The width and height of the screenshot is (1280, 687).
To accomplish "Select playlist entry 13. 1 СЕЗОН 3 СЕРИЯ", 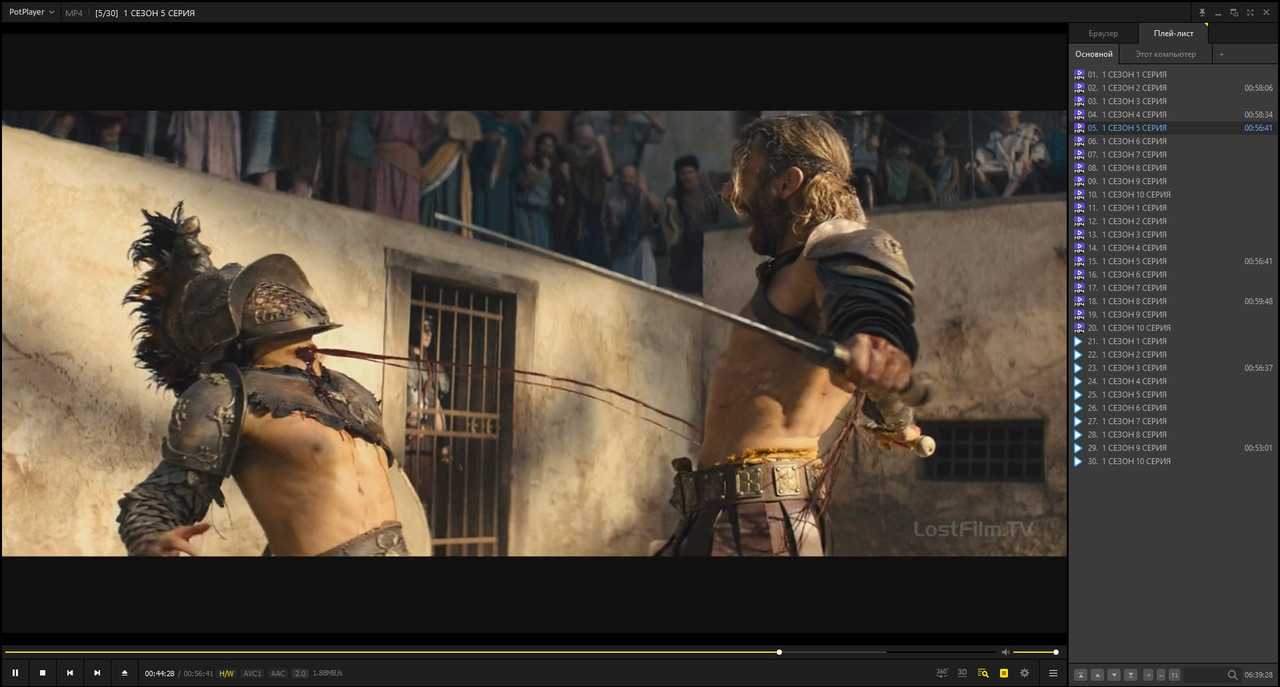I will click(x=1173, y=234).
